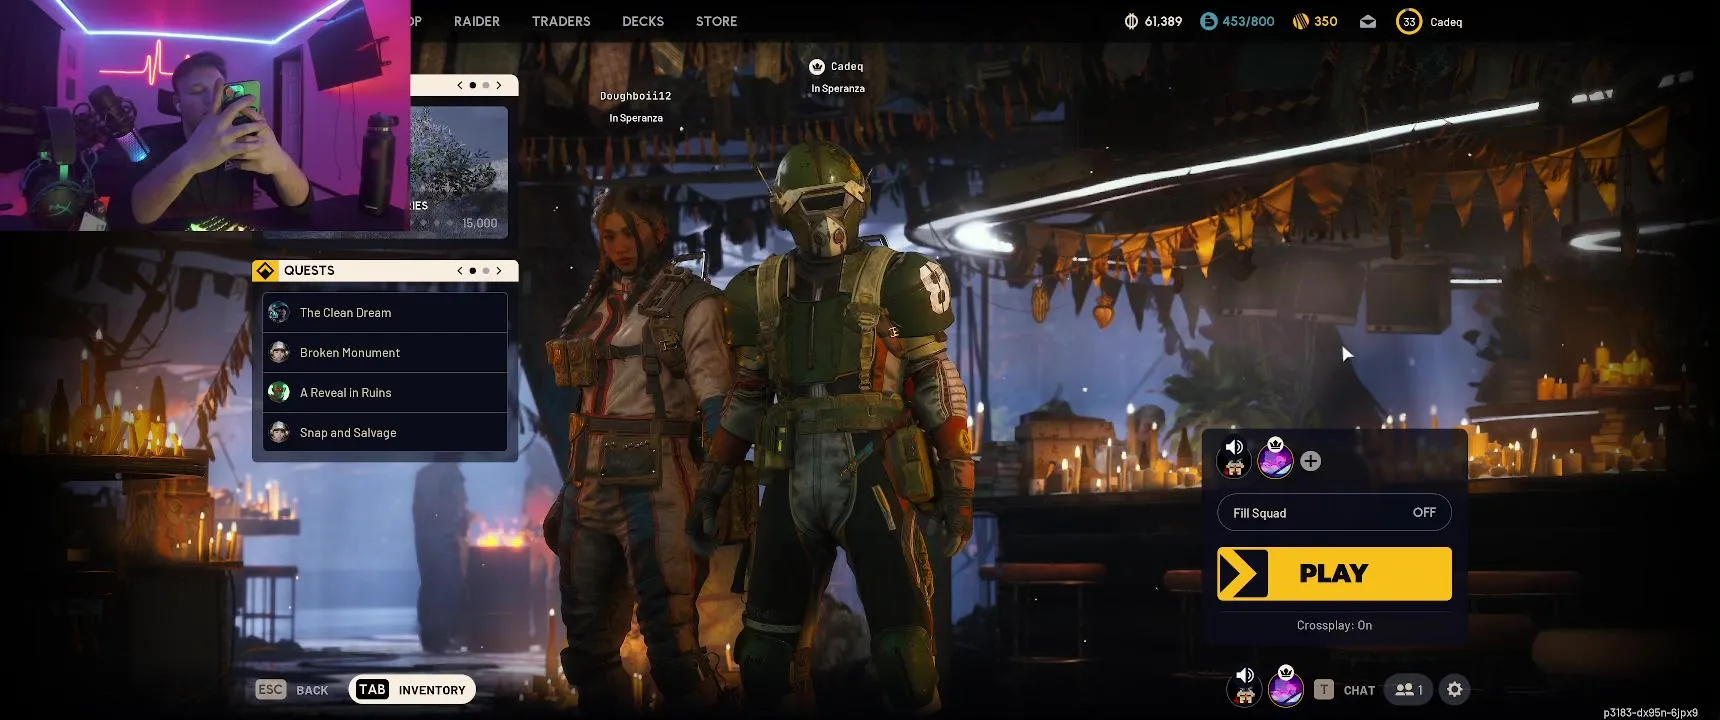Select first page dot in QUESTS panel

(473, 270)
